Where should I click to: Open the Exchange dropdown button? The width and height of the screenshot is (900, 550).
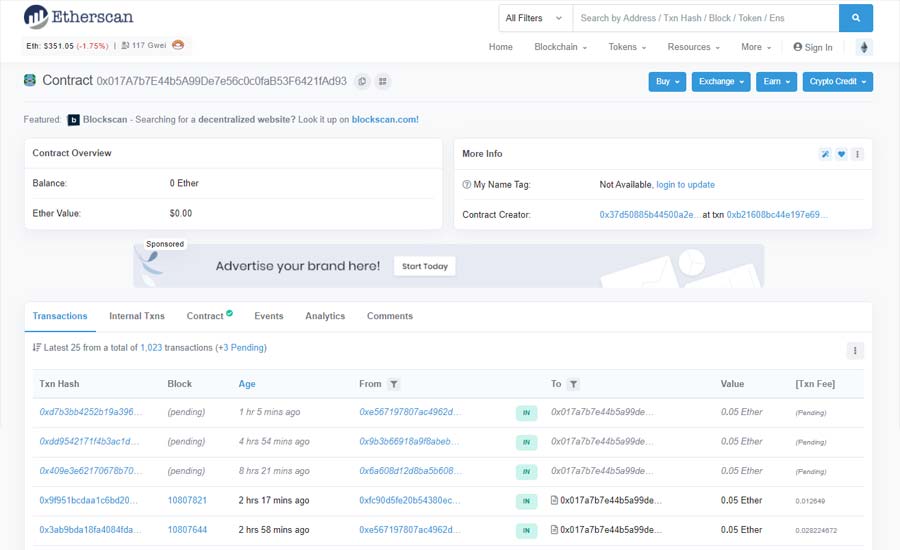tap(721, 82)
